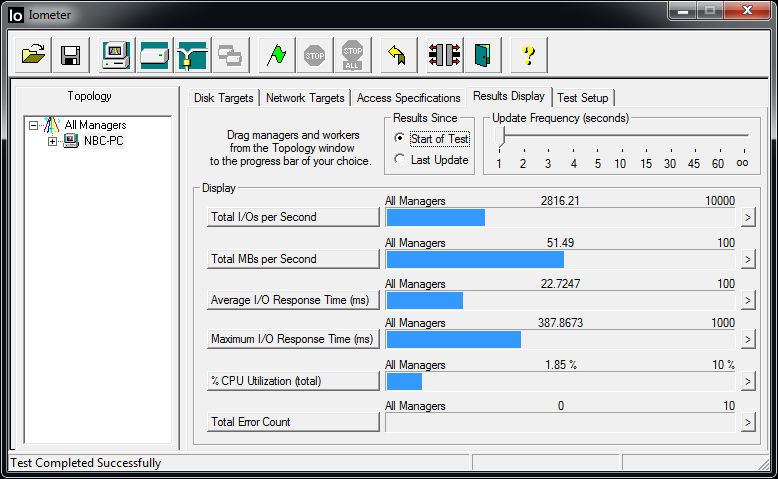This screenshot has width=778, height=479.
Task: Stop the current test
Action: point(315,55)
